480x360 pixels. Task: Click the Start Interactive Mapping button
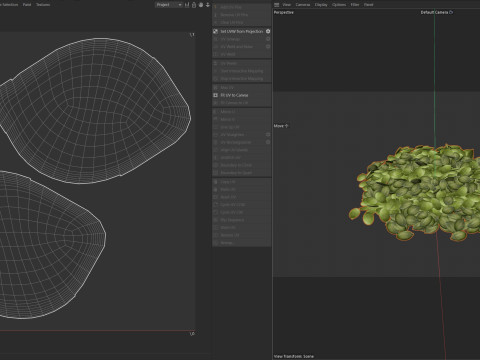pyautogui.click(x=242, y=71)
